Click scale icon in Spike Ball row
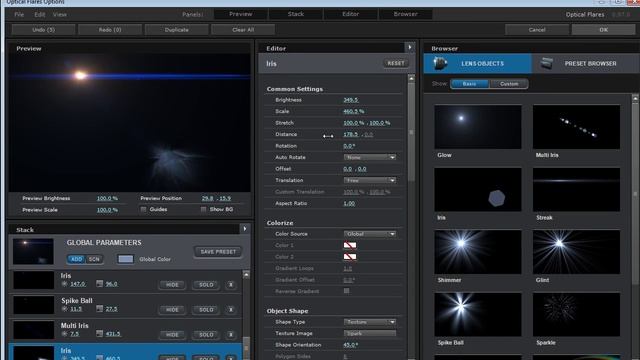Viewport: 640px width, 360px height. (100, 309)
